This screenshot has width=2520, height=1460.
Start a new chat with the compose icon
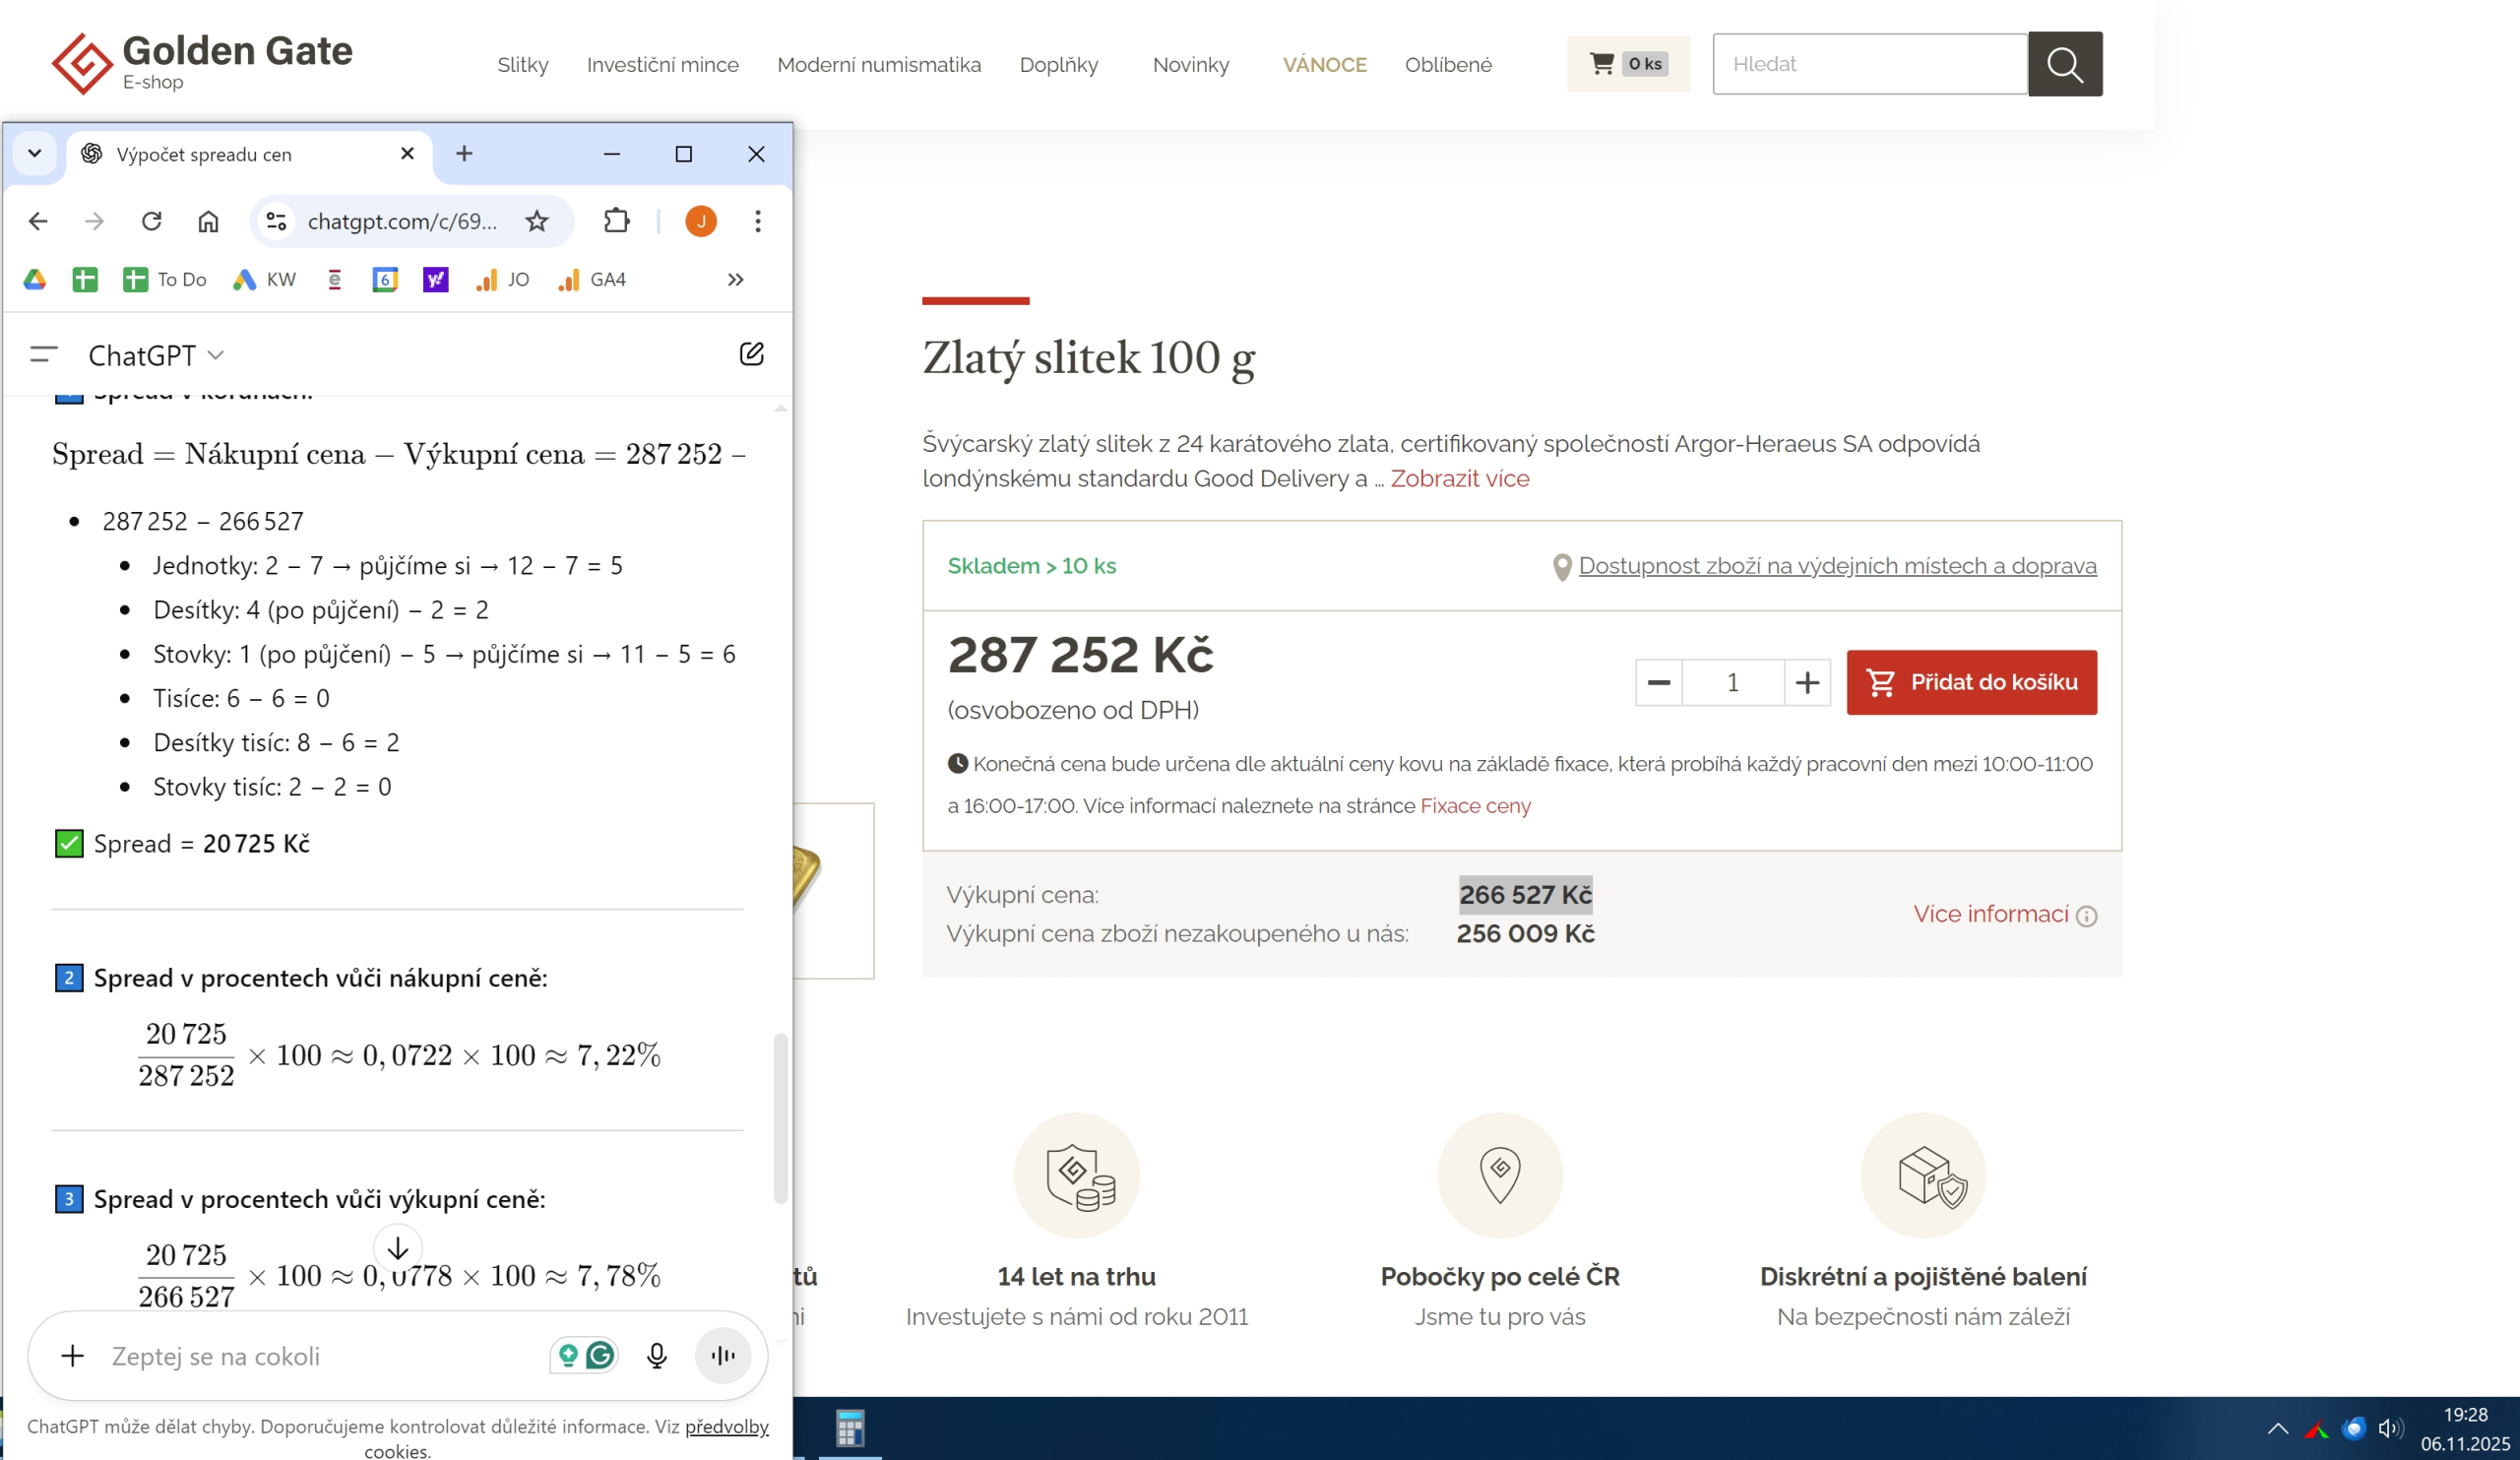(x=751, y=354)
